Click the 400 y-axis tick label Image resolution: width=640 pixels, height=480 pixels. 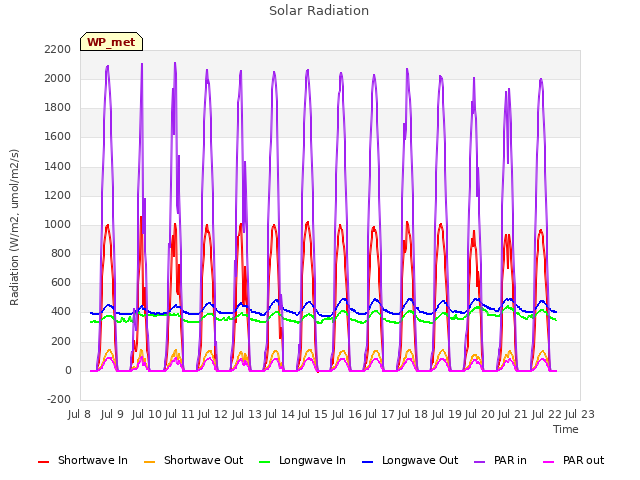[61, 312]
